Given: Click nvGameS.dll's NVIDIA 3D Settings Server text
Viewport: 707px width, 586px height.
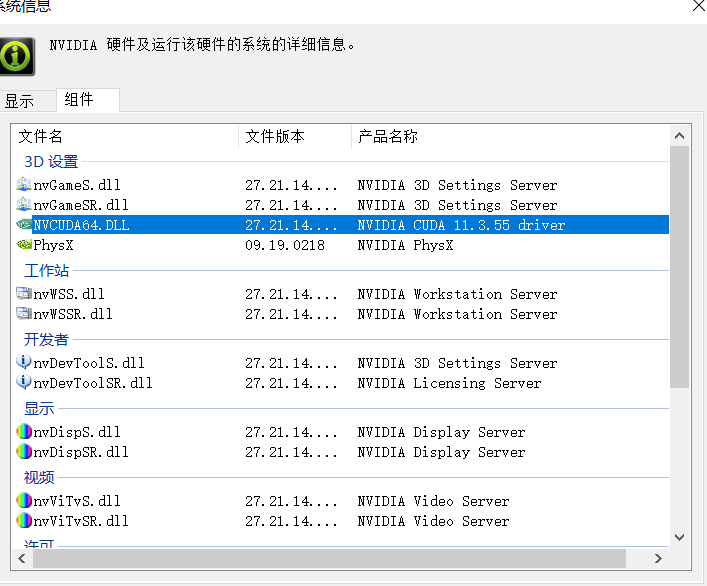Looking at the screenshot, I should click(x=457, y=185).
